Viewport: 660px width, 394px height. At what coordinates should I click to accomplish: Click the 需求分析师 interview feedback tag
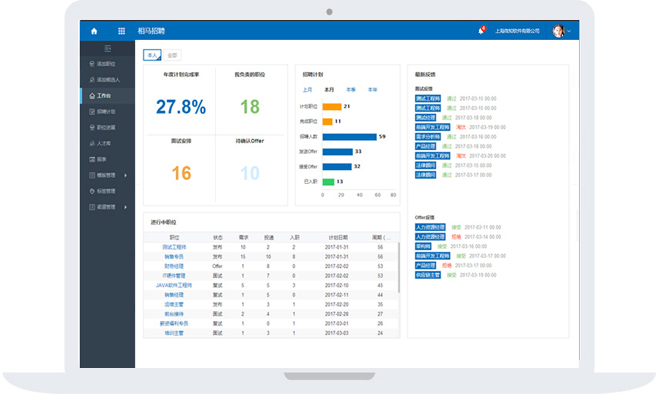click(428, 137)
